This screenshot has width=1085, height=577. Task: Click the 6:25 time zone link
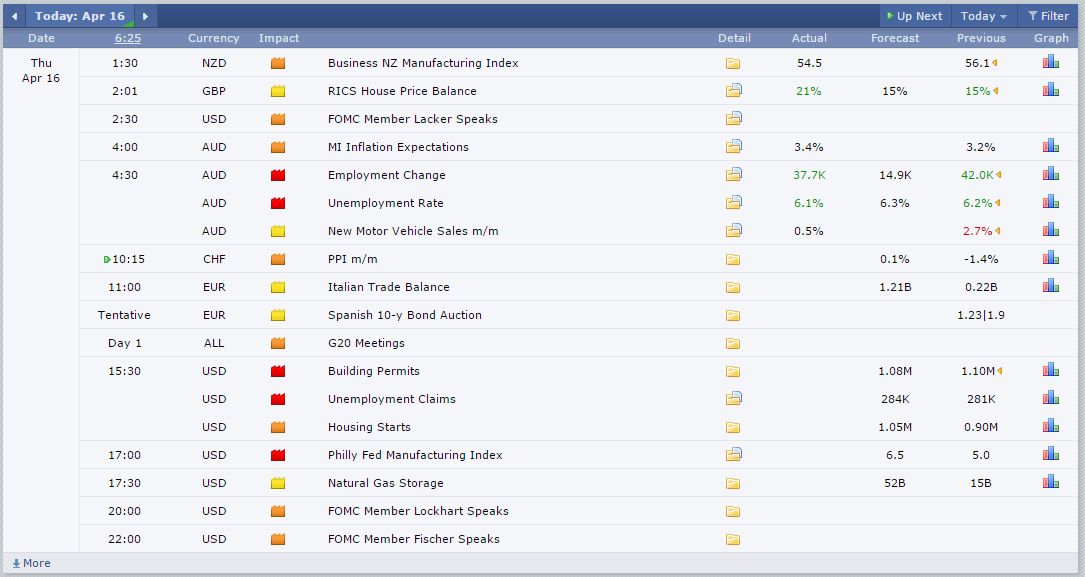[x=128, y=38]
